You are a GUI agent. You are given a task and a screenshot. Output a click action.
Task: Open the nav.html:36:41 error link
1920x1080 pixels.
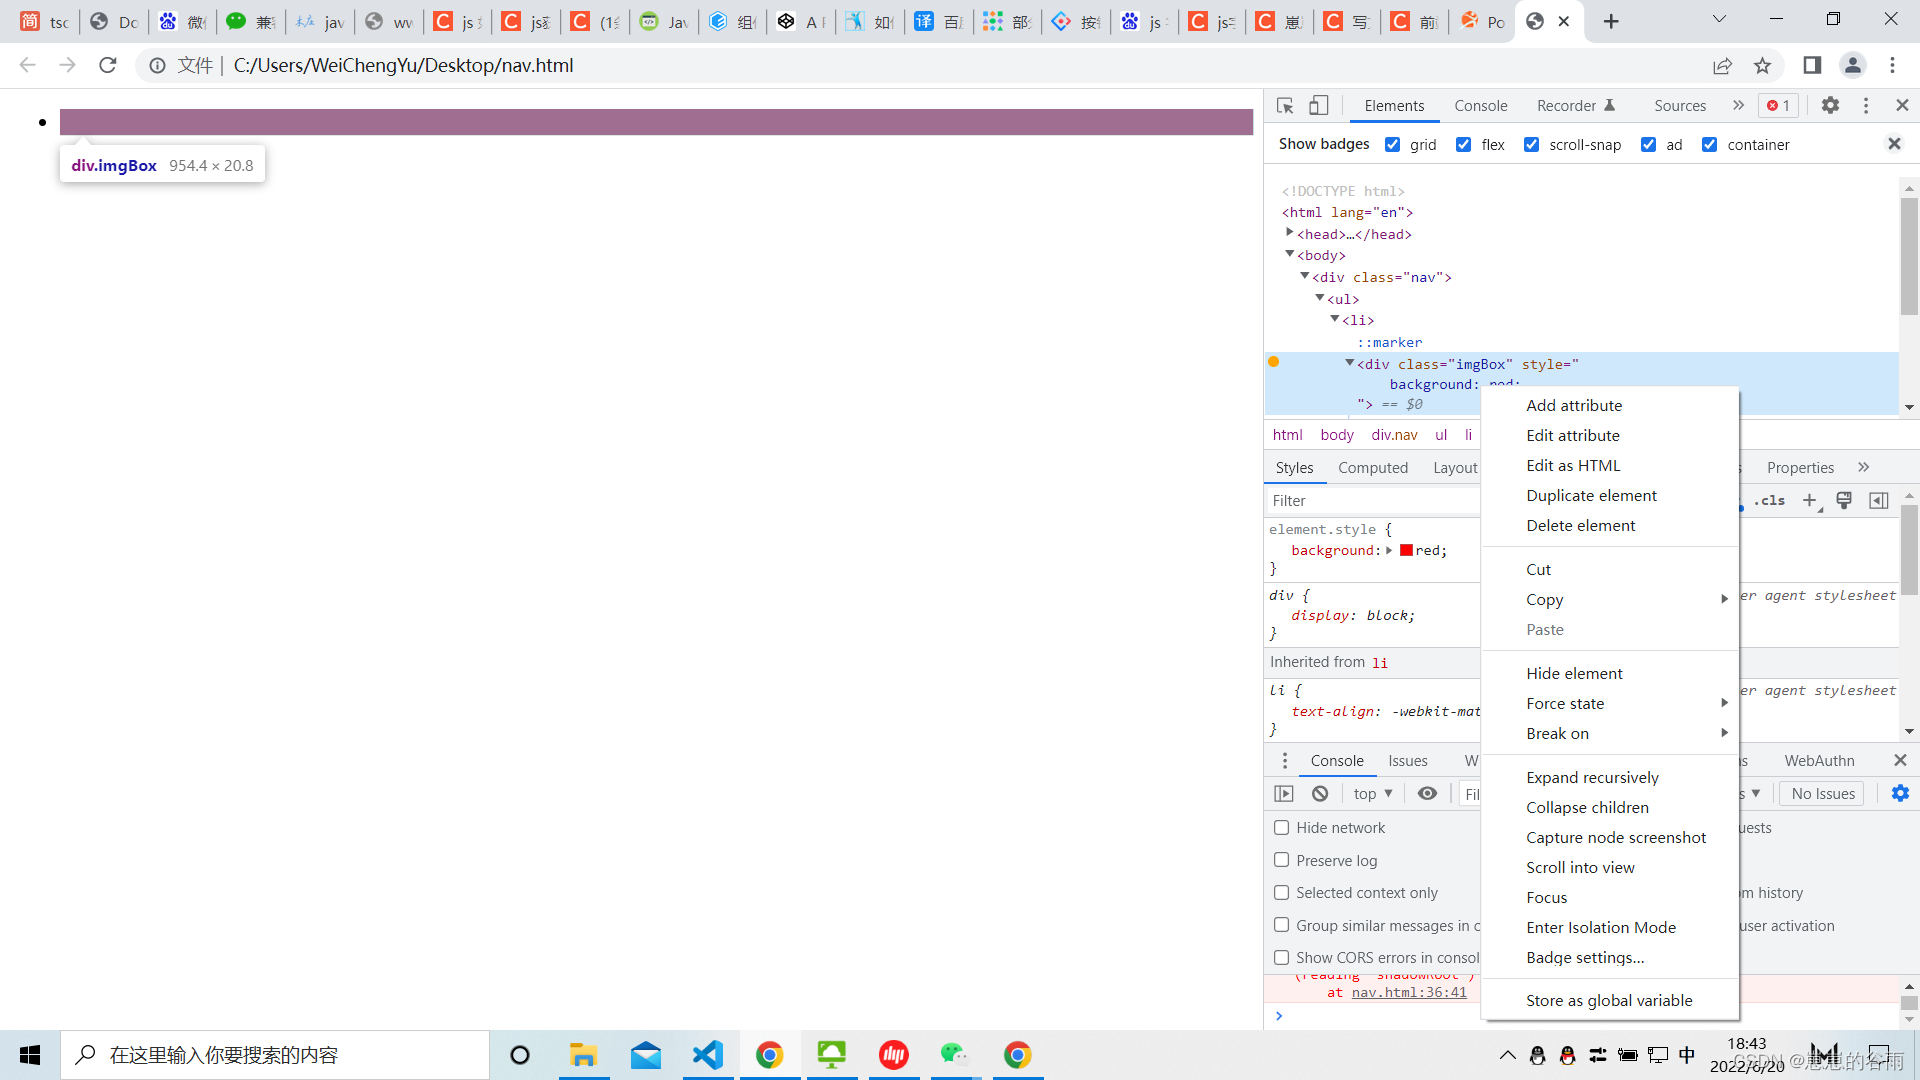[1408, 992]
